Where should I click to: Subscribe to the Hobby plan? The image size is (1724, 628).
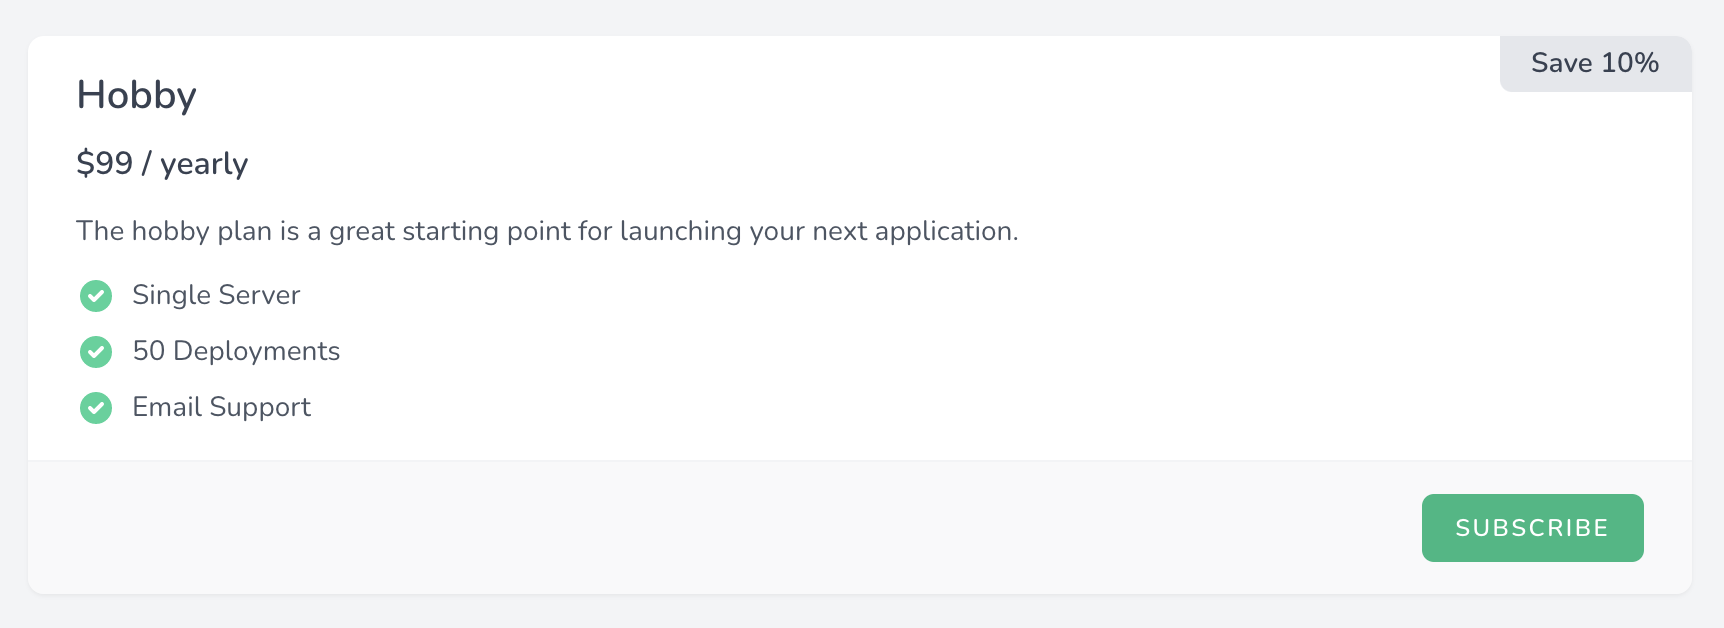(1532, 528)
